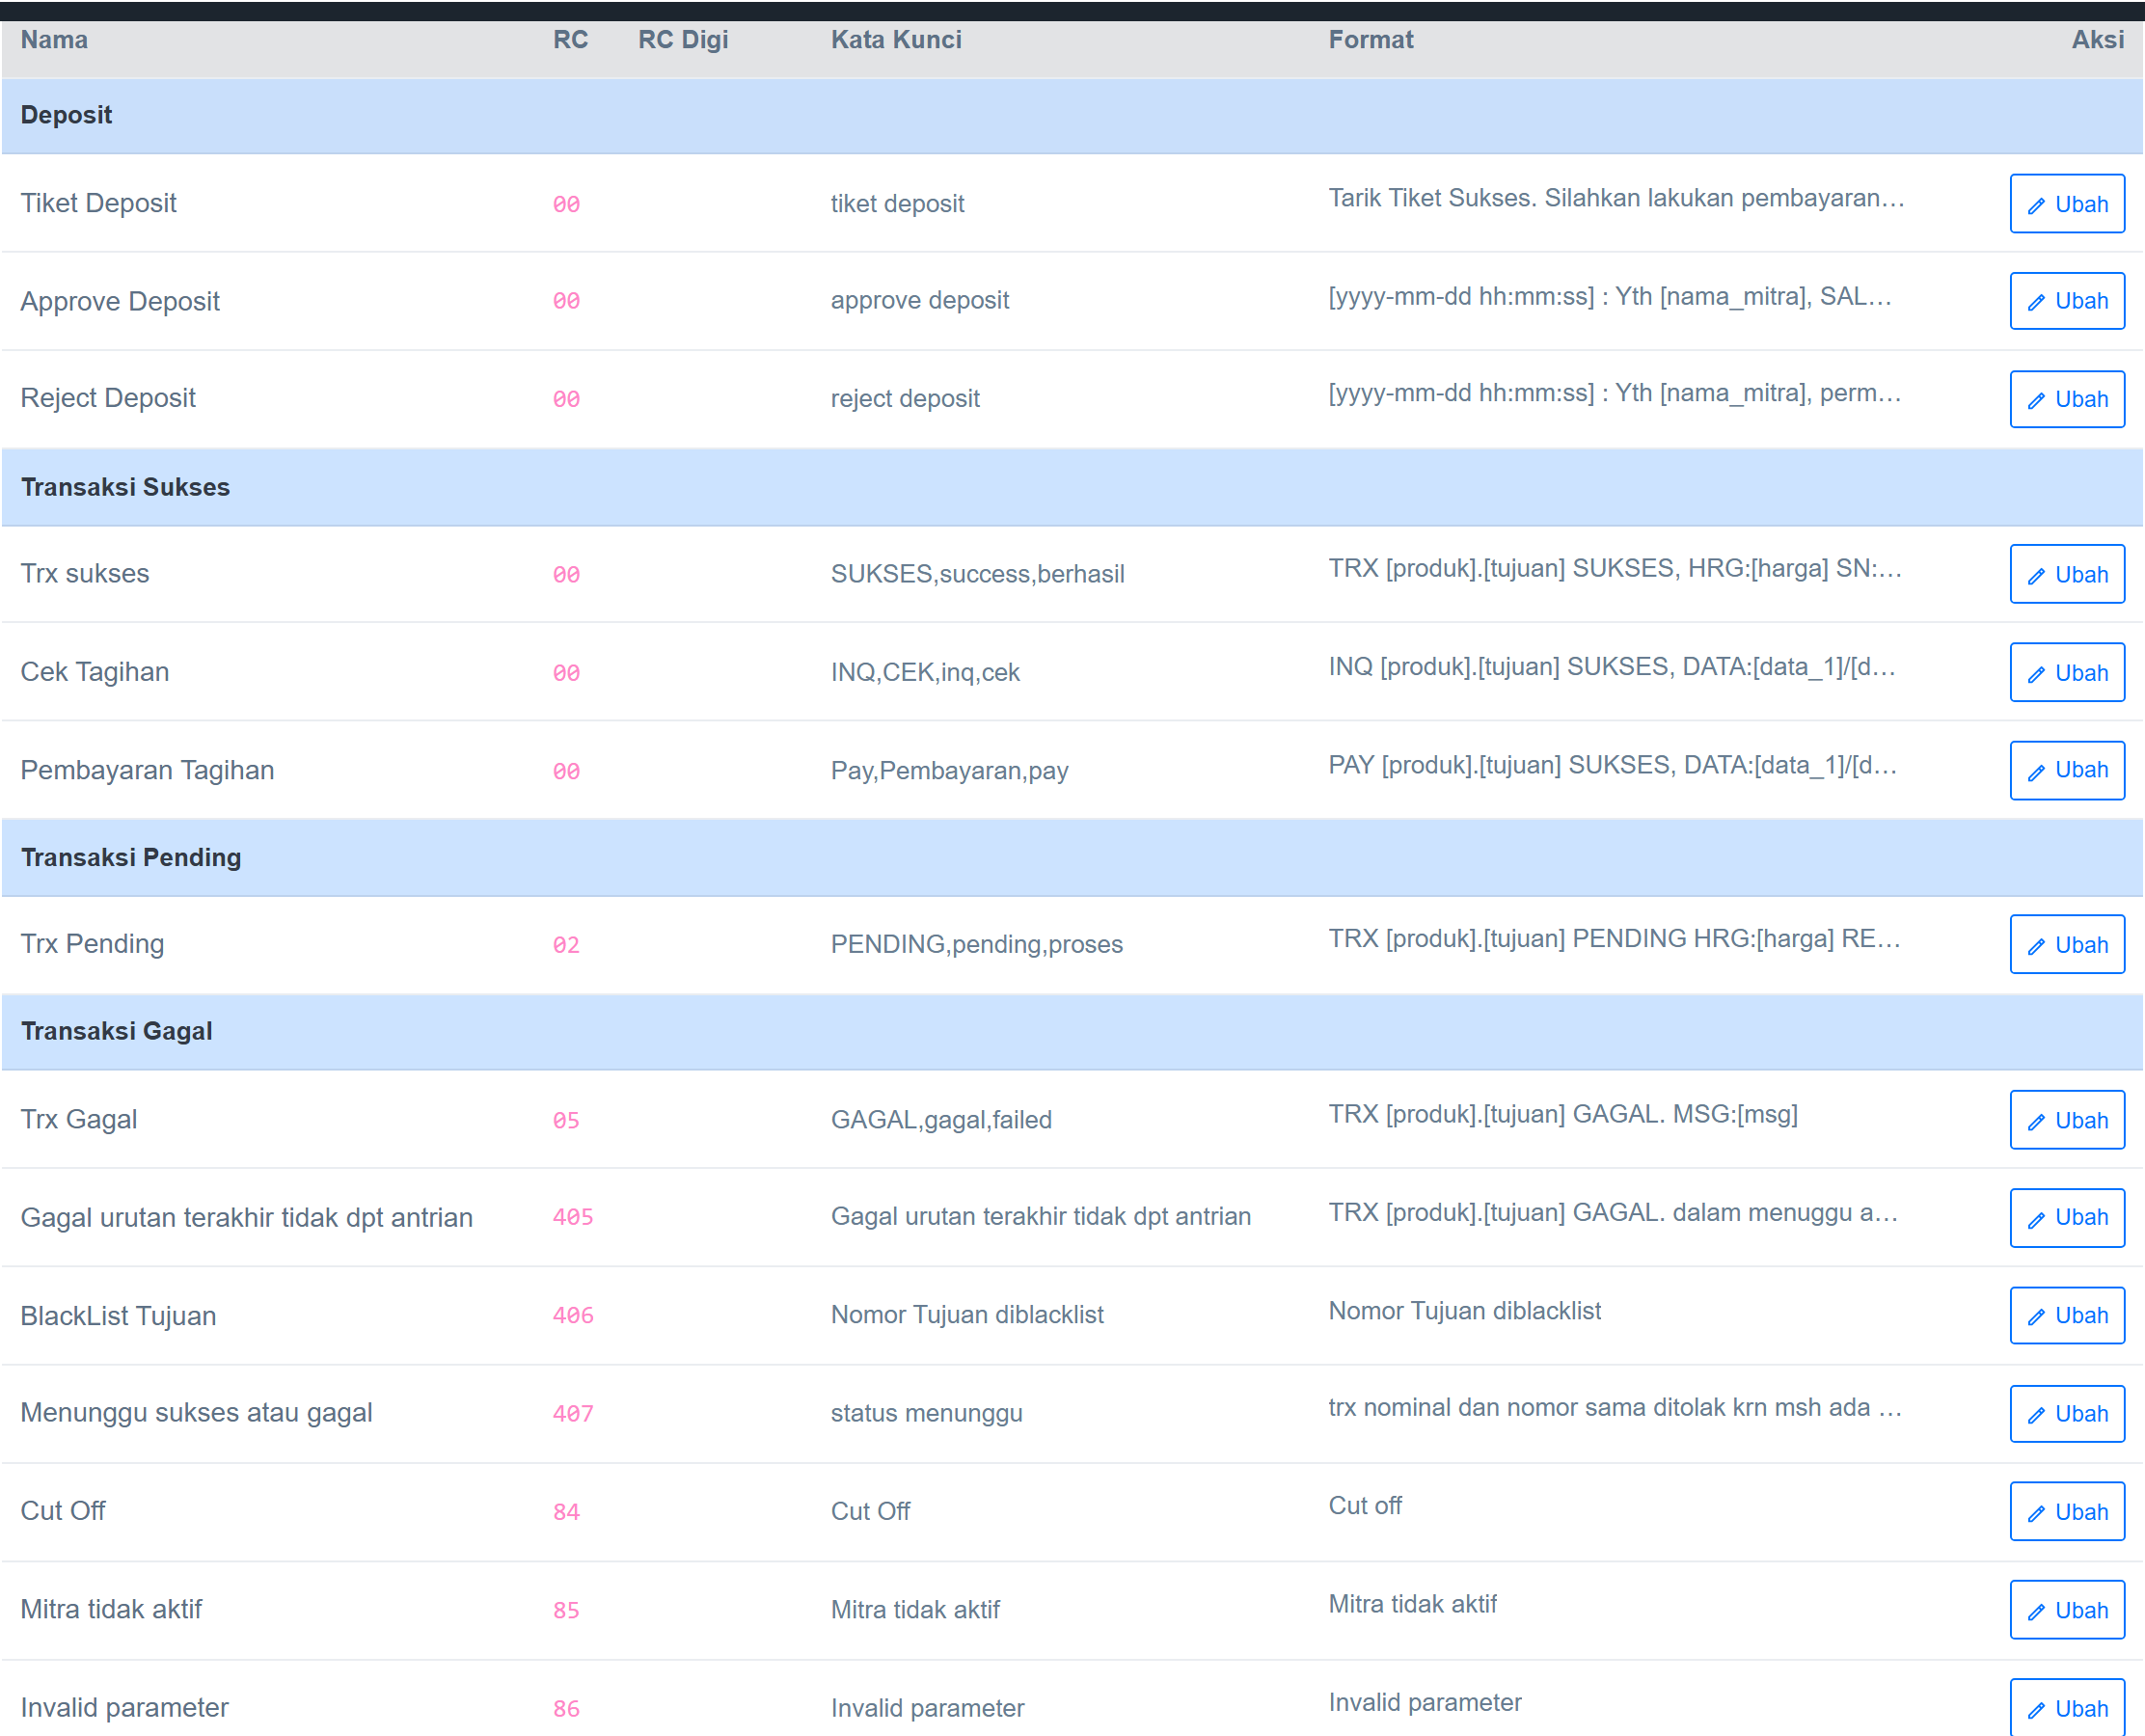
Task: Click keyword 'Pay,Pembayaran,pay'
Action: pyautogui.click(x=949, y=770)
